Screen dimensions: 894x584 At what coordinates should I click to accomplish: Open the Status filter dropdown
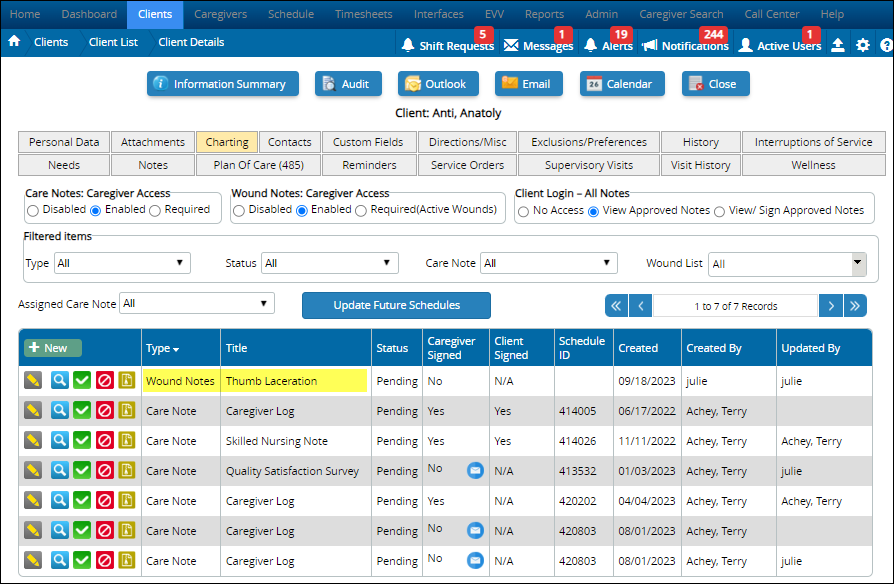[x=330, y=263]
